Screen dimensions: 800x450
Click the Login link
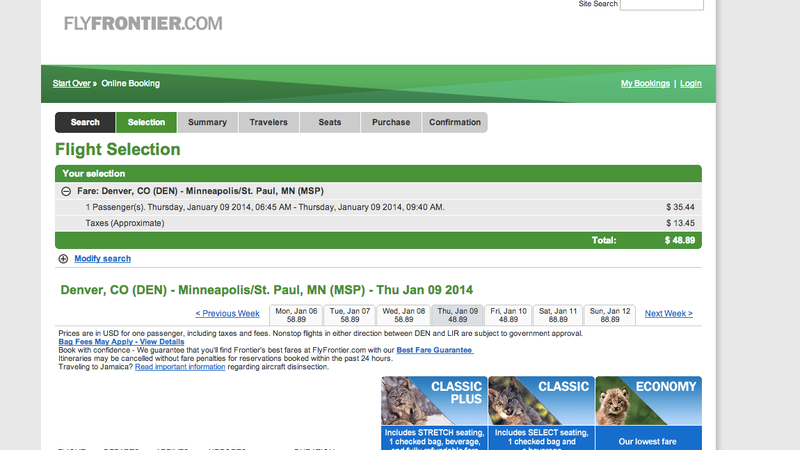pos(691,83)
